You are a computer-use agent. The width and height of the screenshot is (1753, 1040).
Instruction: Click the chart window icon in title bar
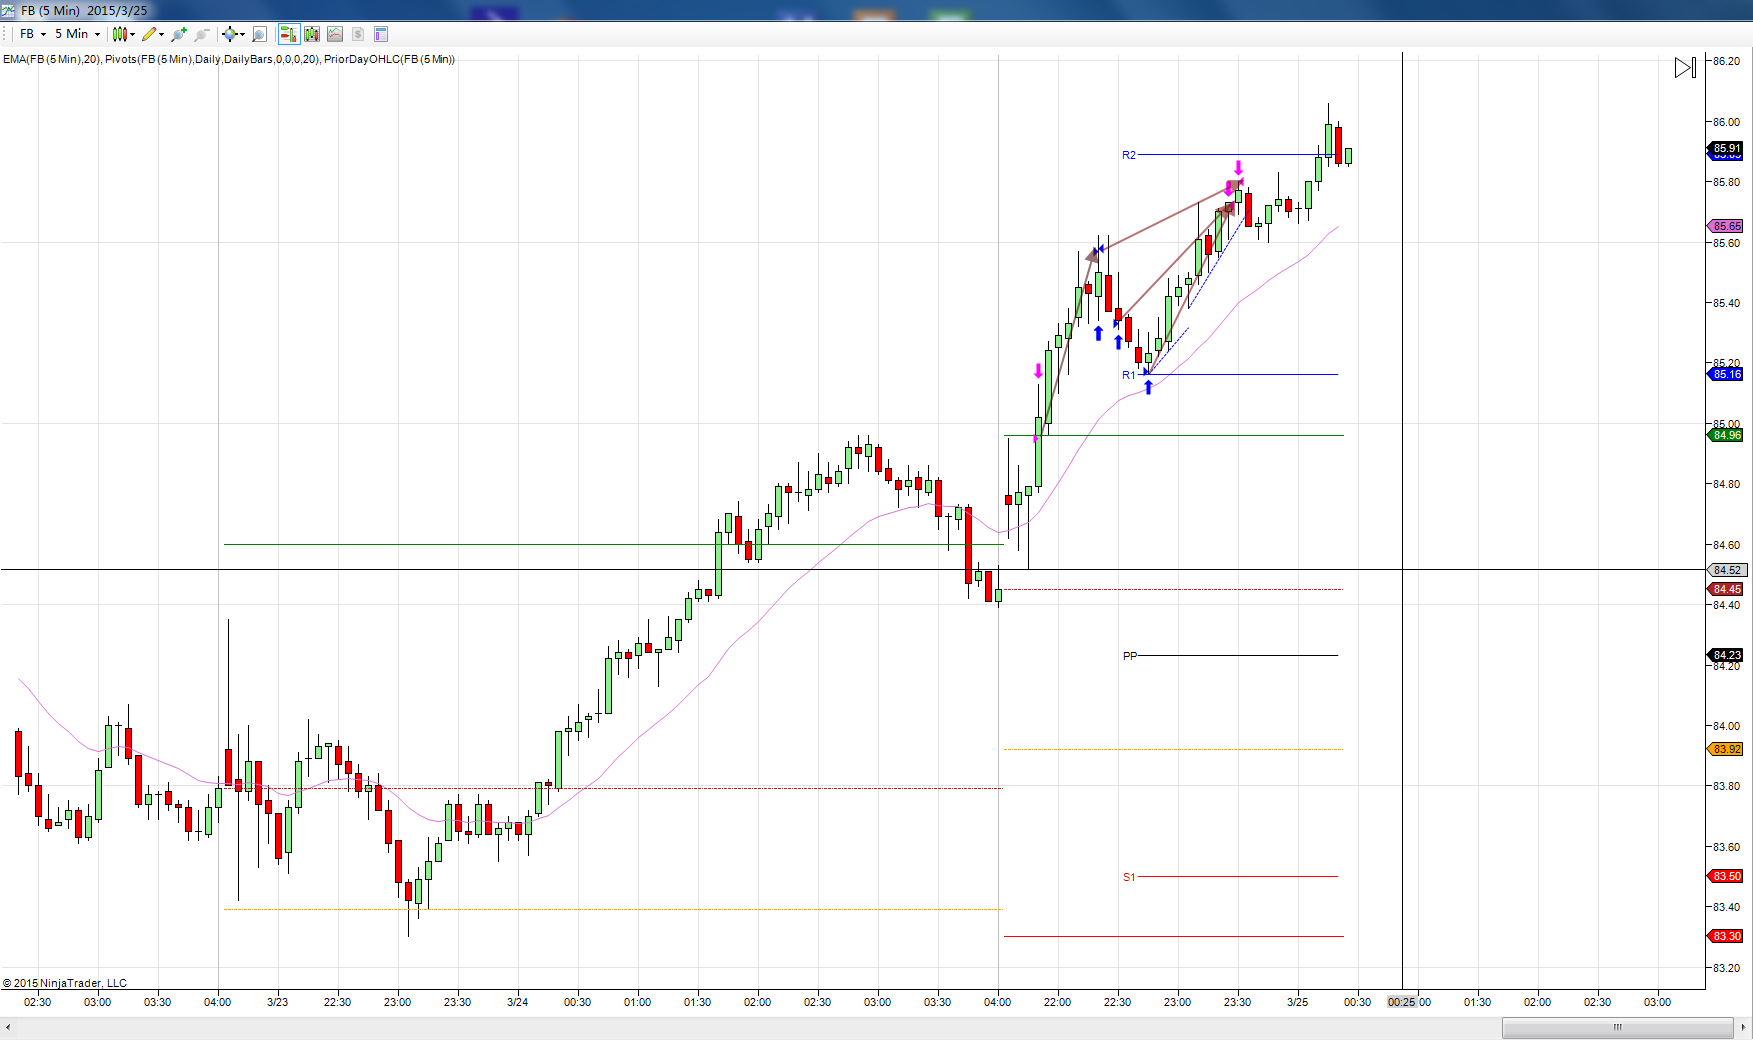click(x=9, y=10)
